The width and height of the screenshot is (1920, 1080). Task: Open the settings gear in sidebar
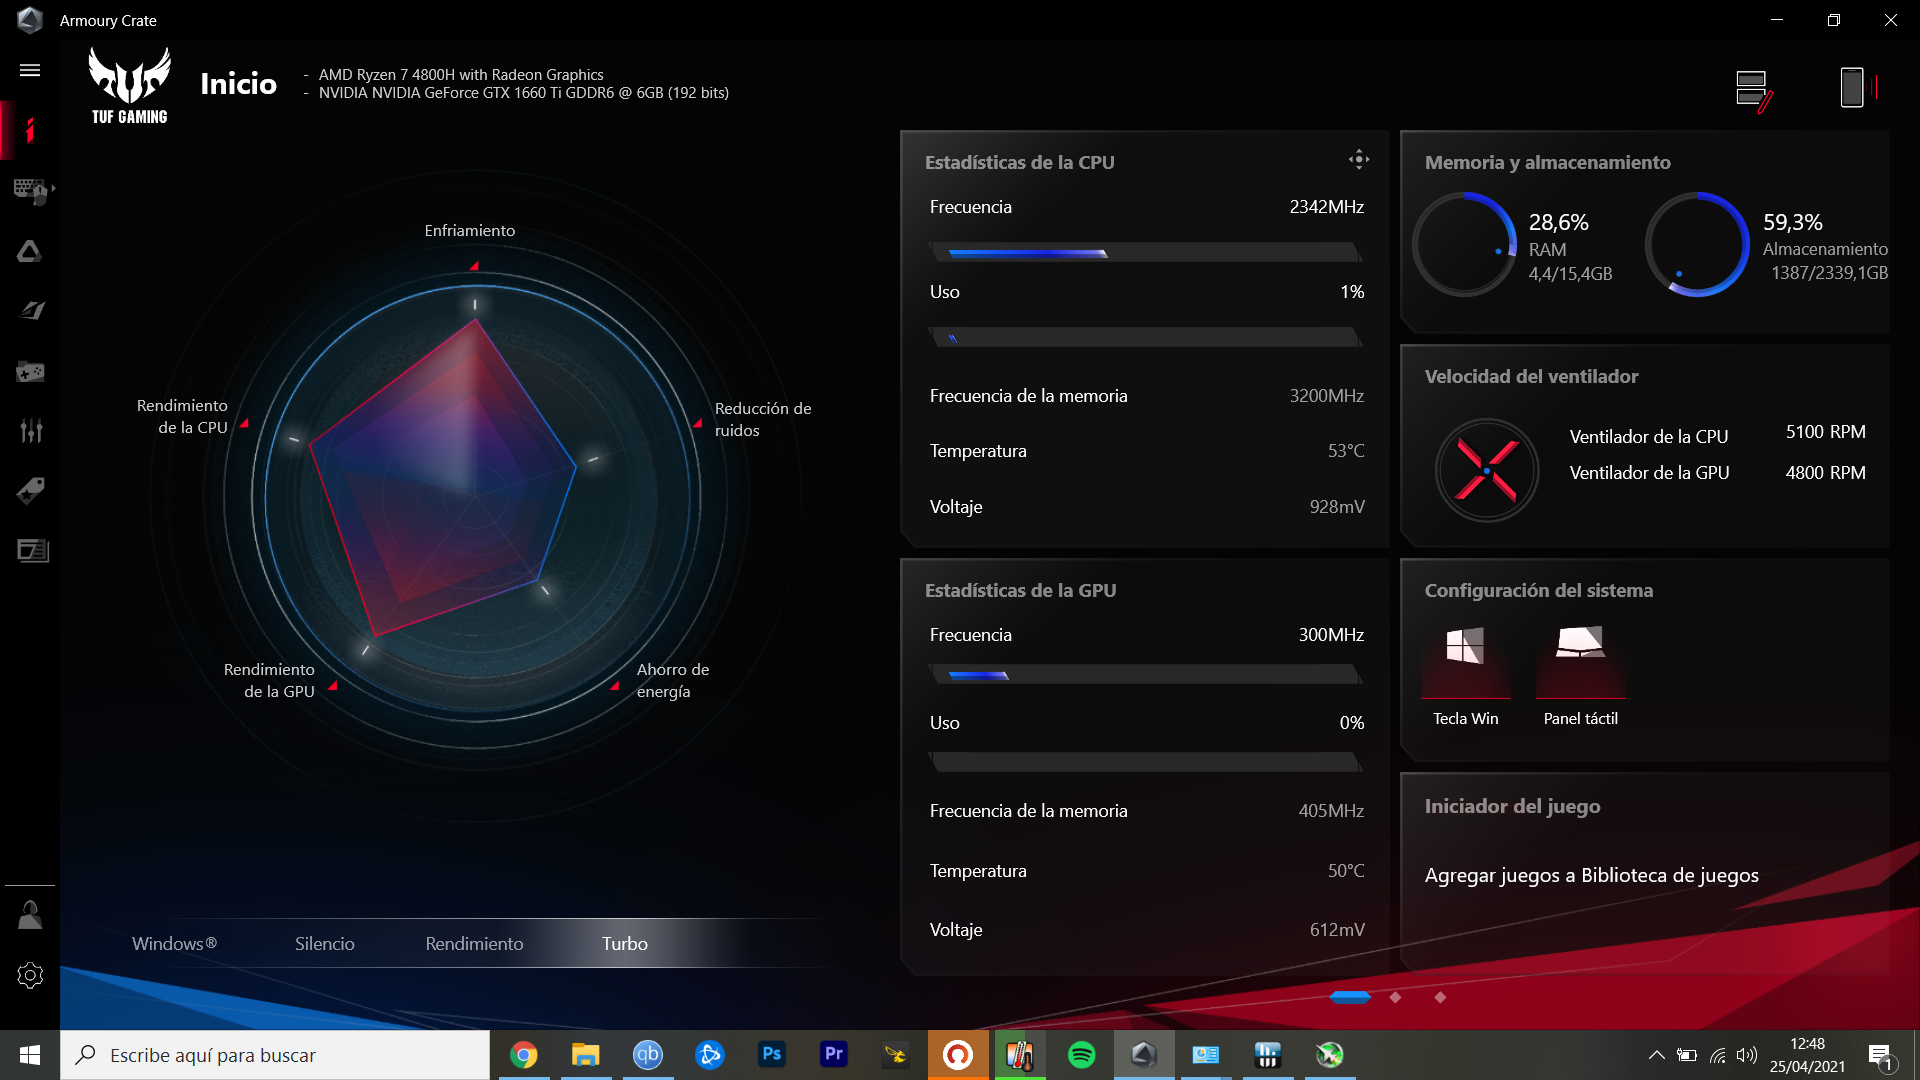(30, 975)
